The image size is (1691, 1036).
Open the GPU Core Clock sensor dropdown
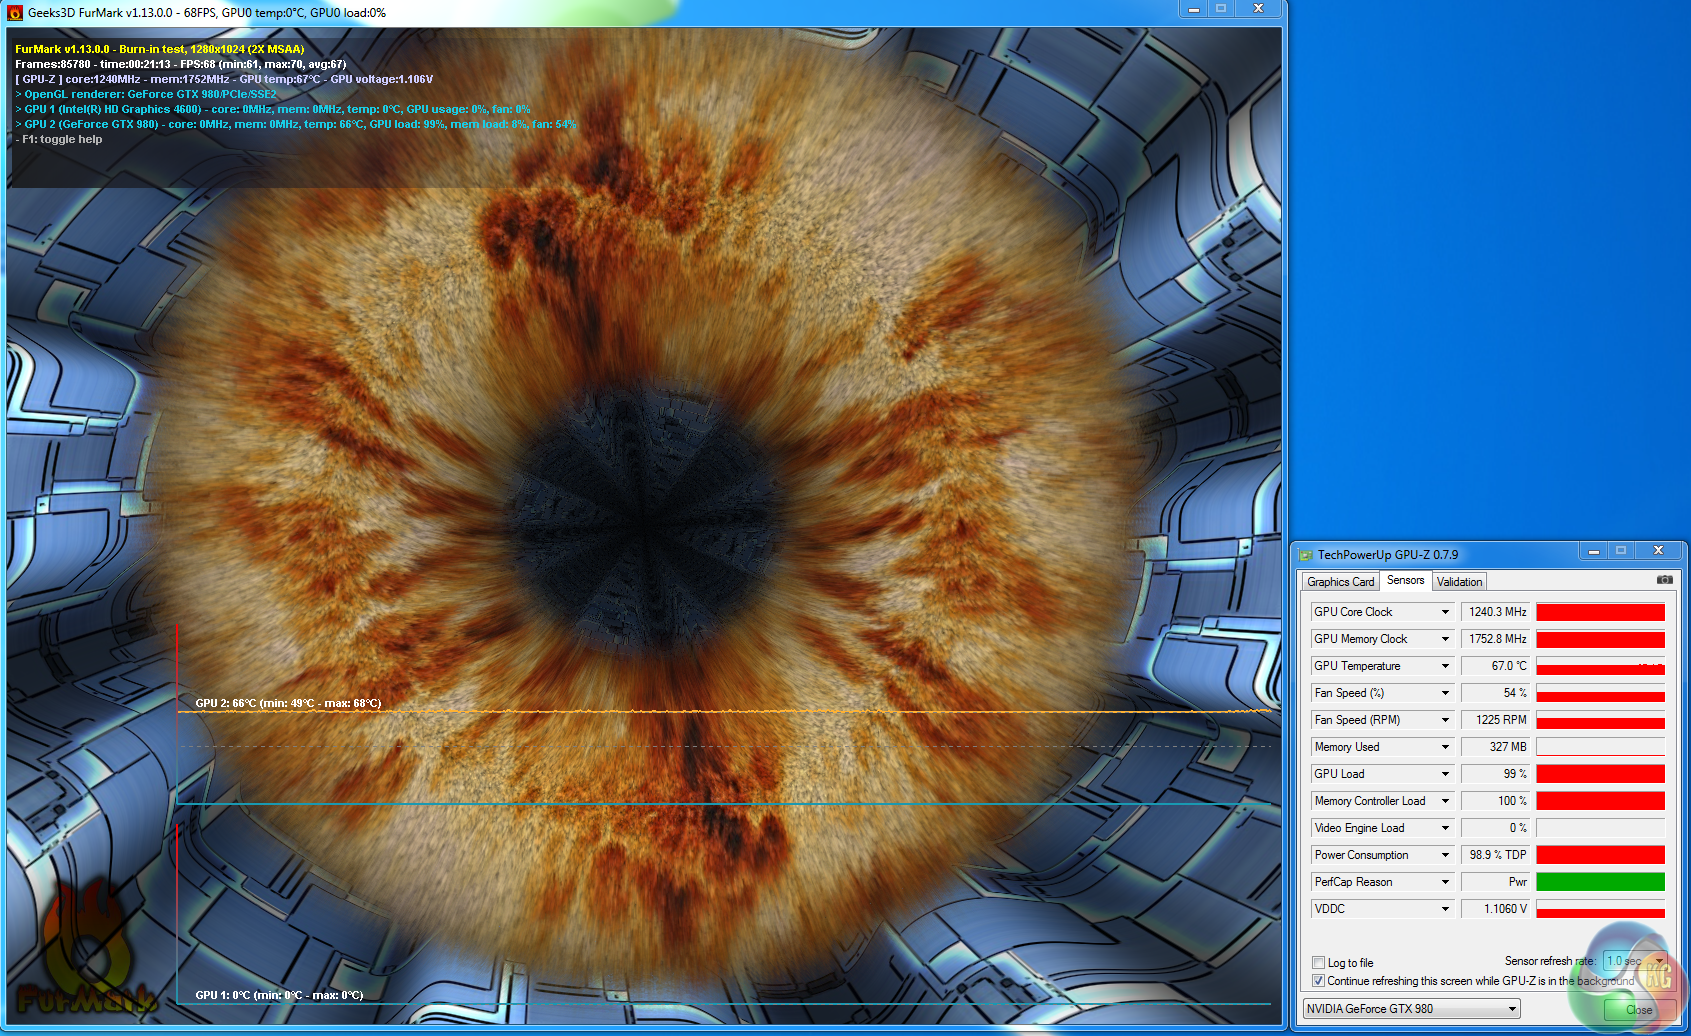tap(1445, 612)
